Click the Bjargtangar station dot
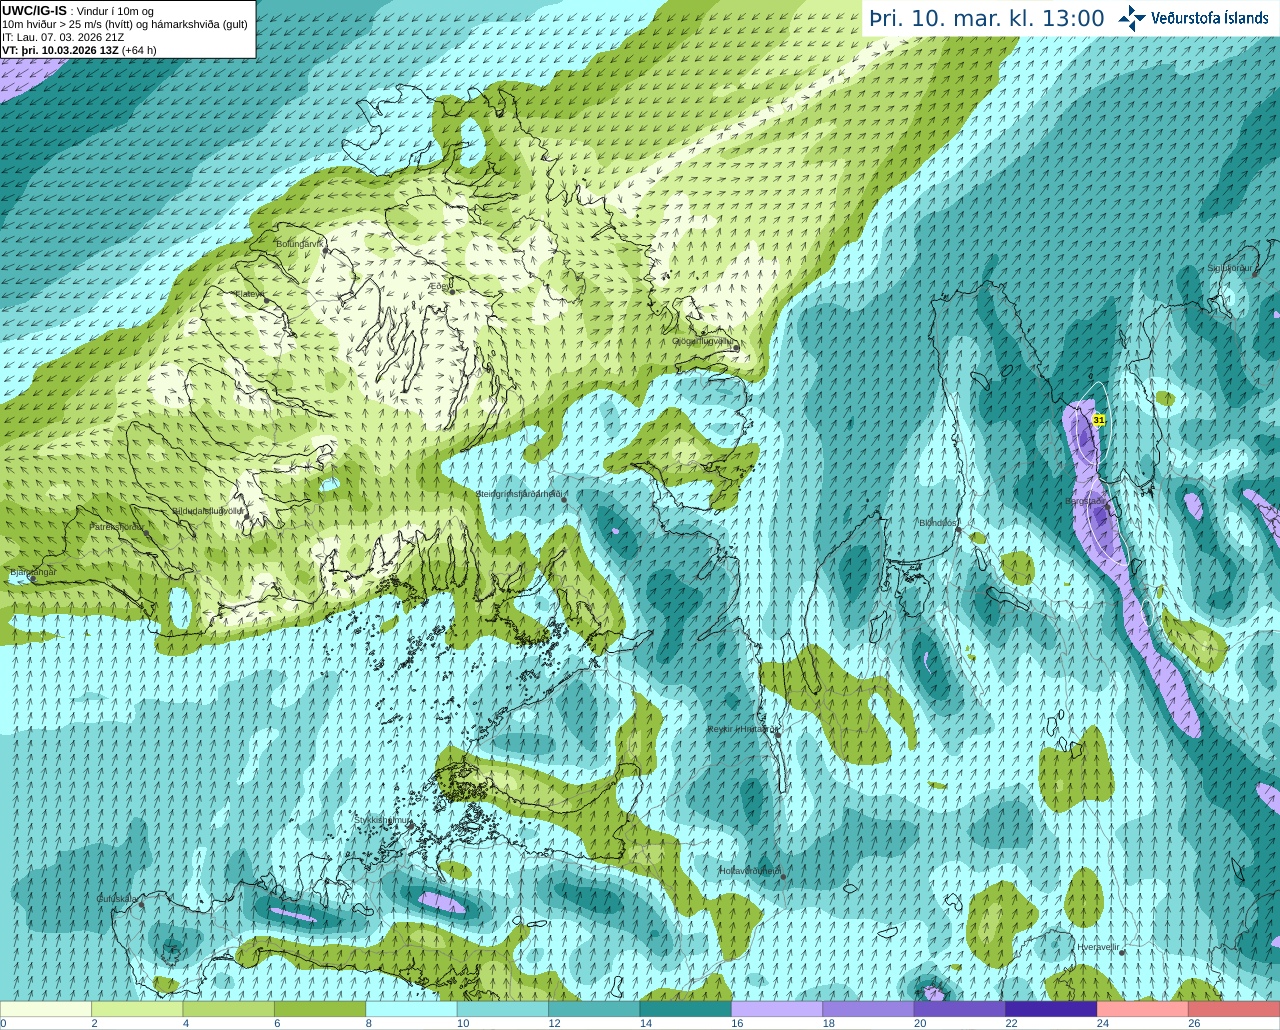This screenshot has width=1280, height=1030. (32, 578)
